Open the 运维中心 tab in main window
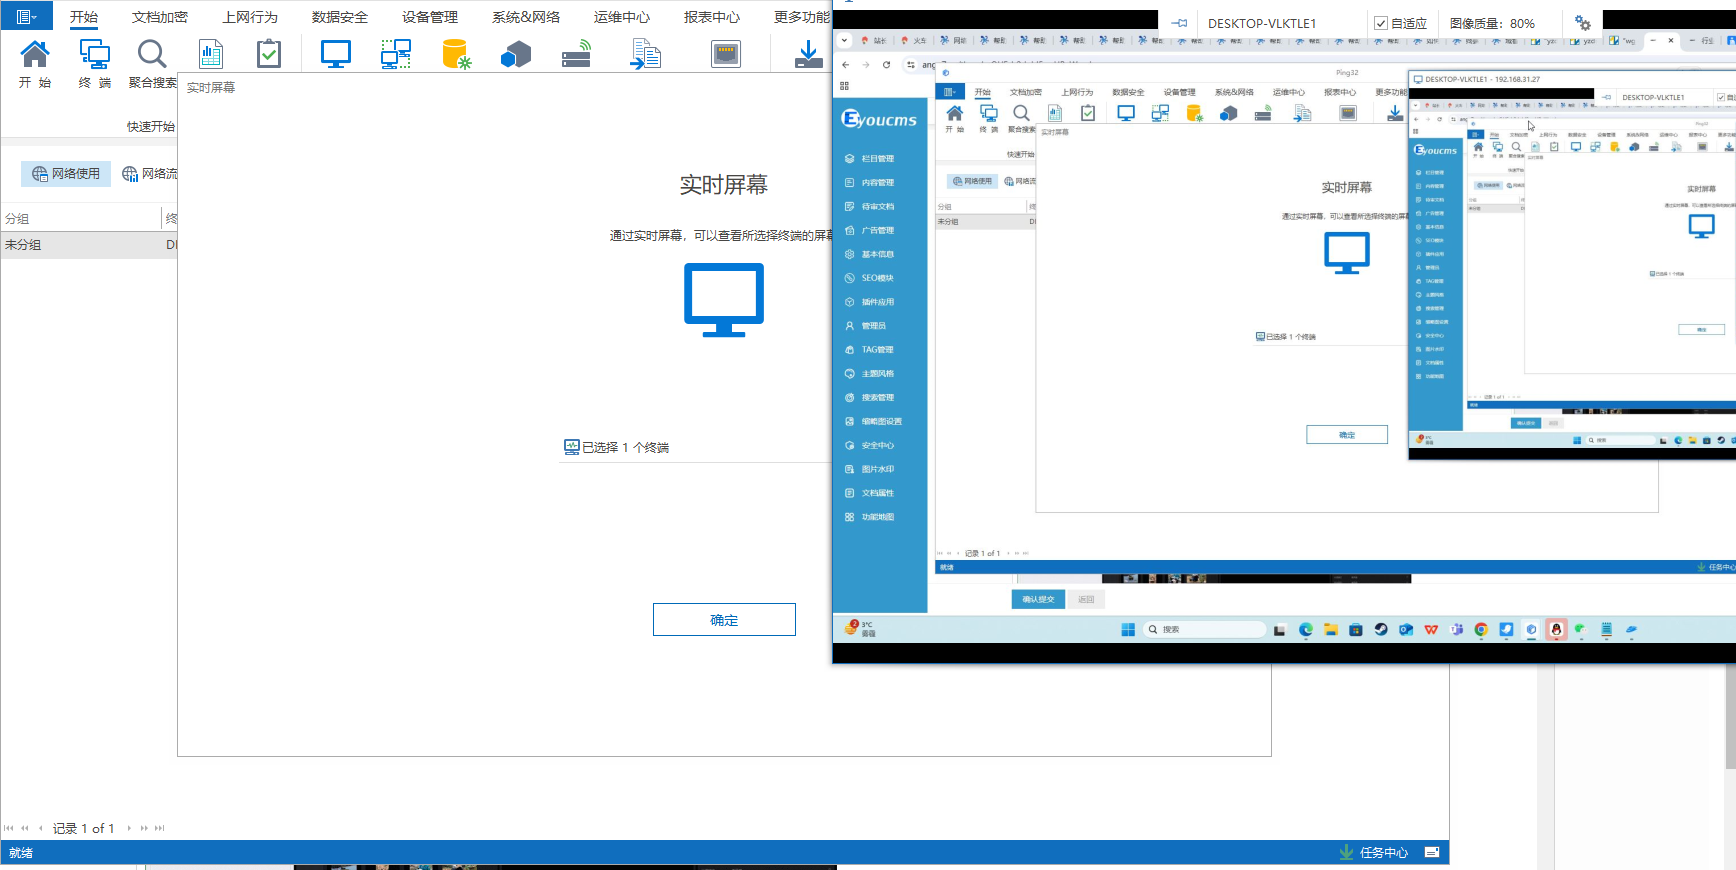1736x870 pixels. 622,17
